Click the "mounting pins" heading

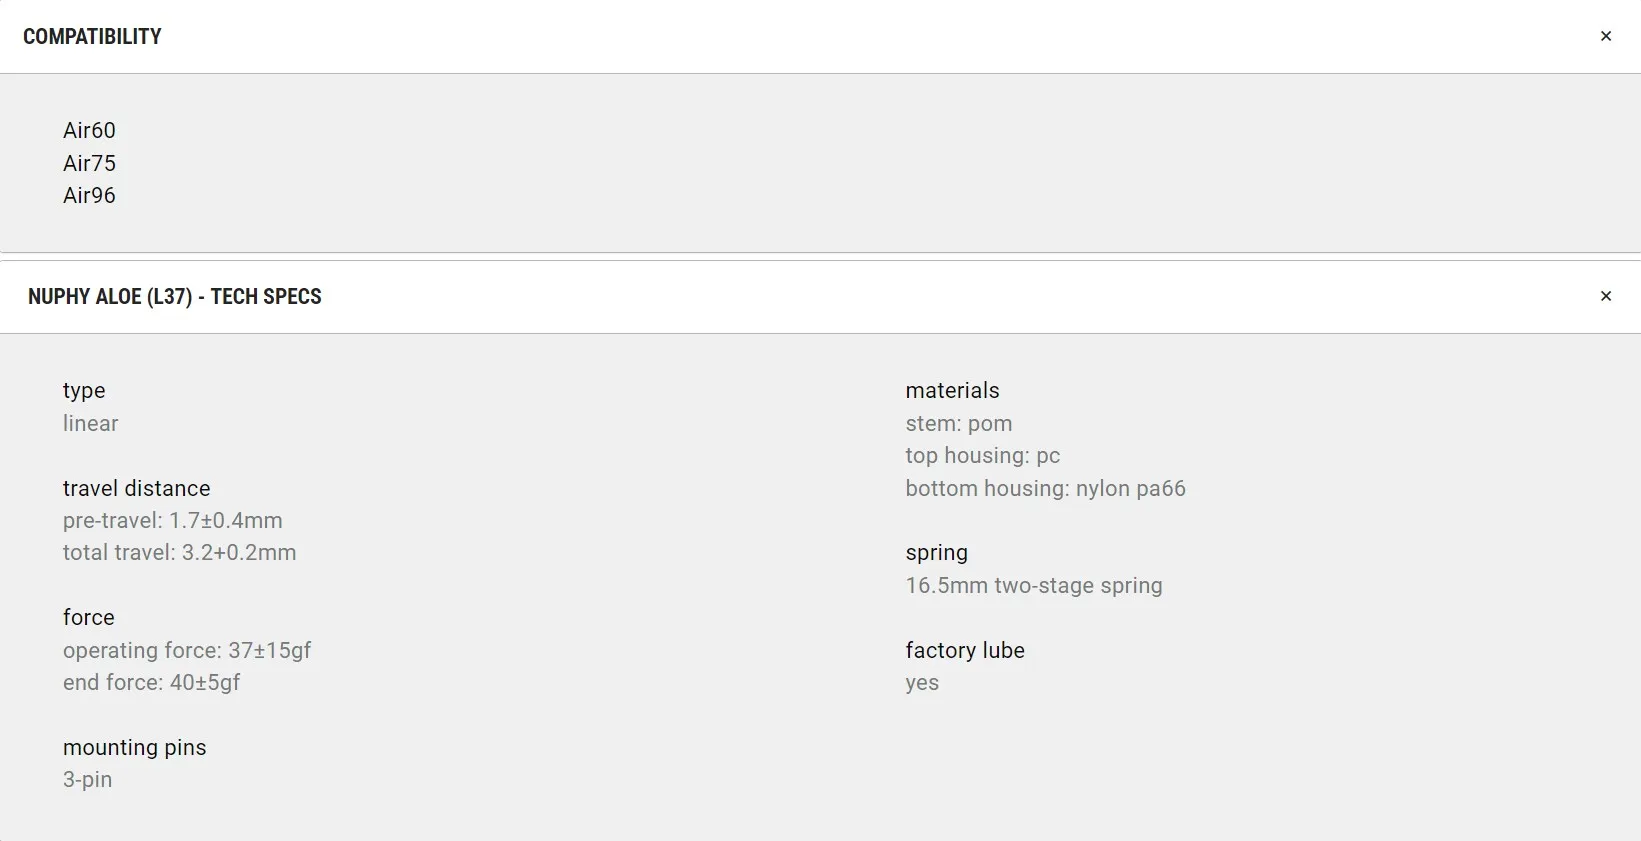134,748
